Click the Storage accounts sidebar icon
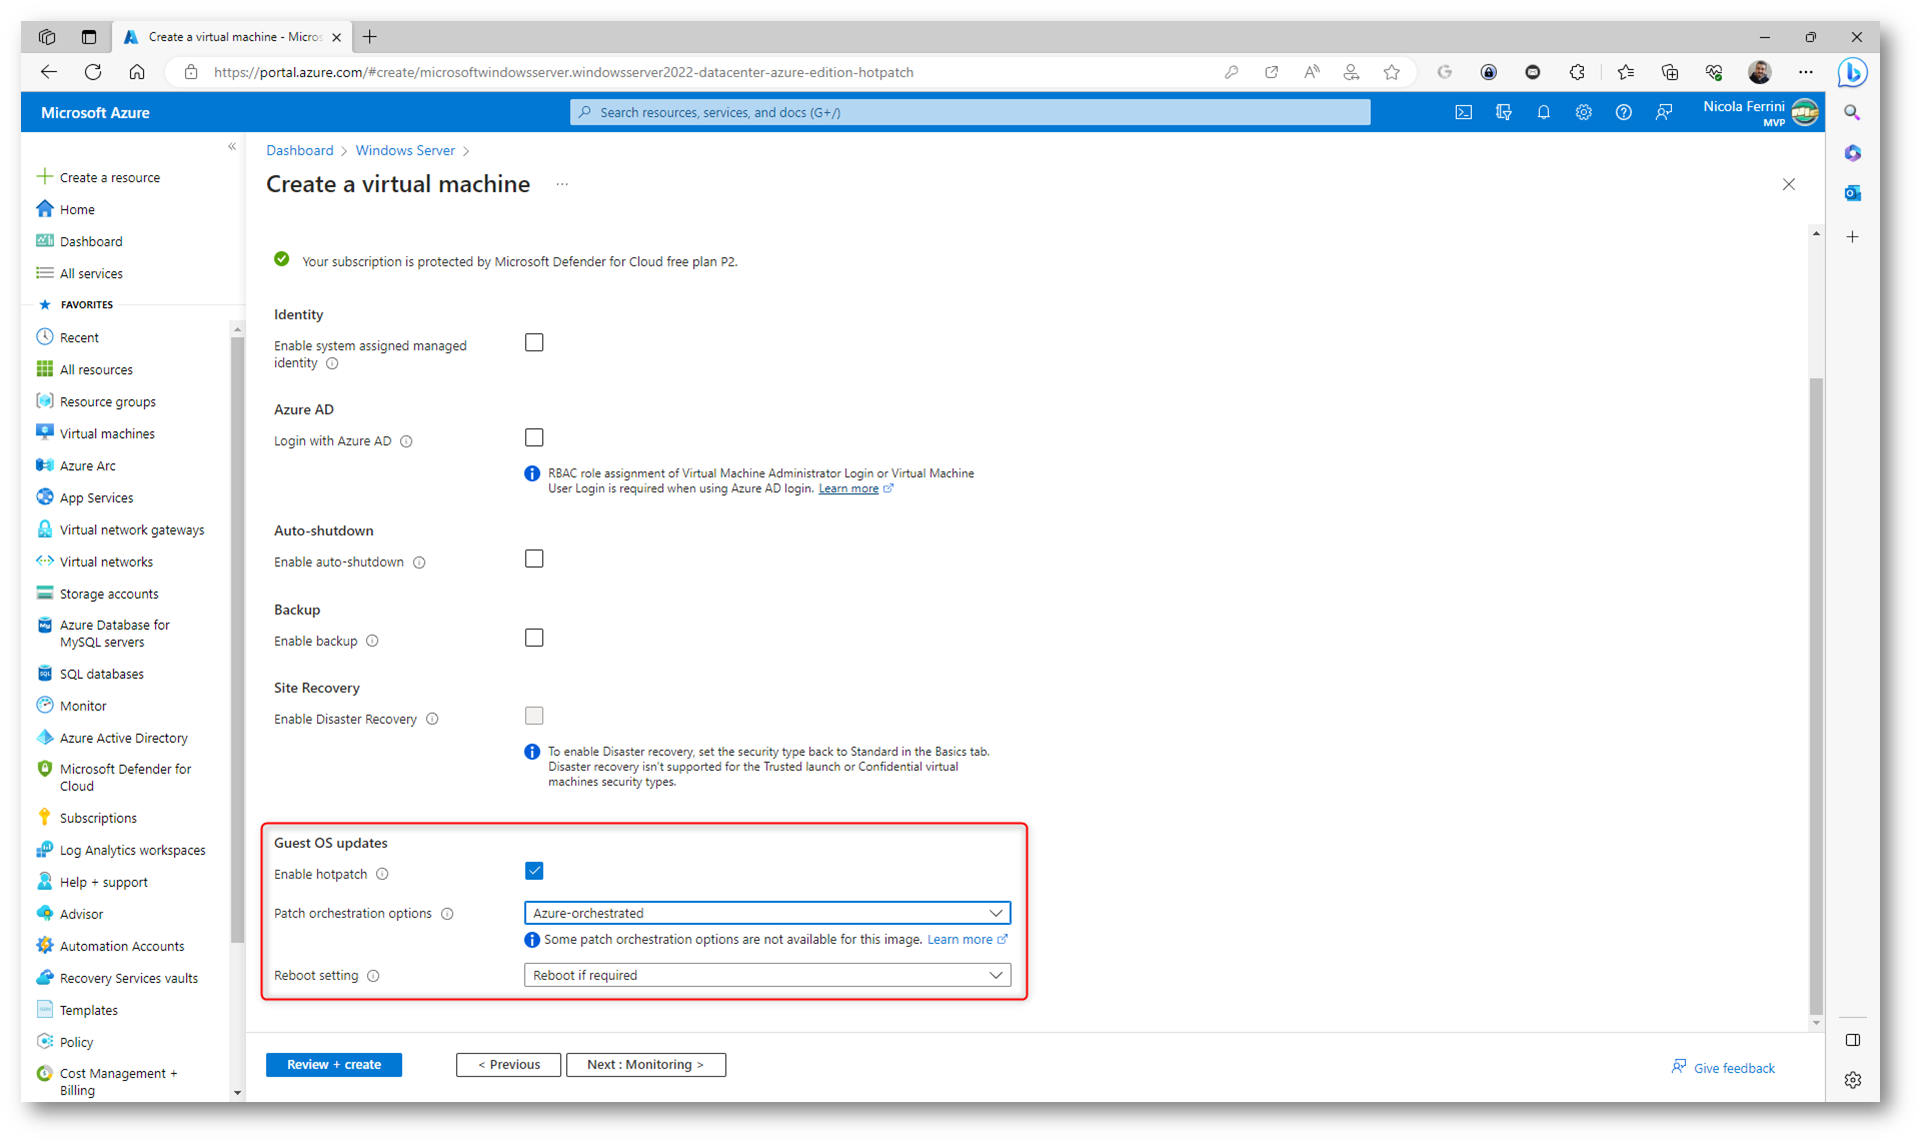This screenshot has height=1144, width=1922. 45,593
